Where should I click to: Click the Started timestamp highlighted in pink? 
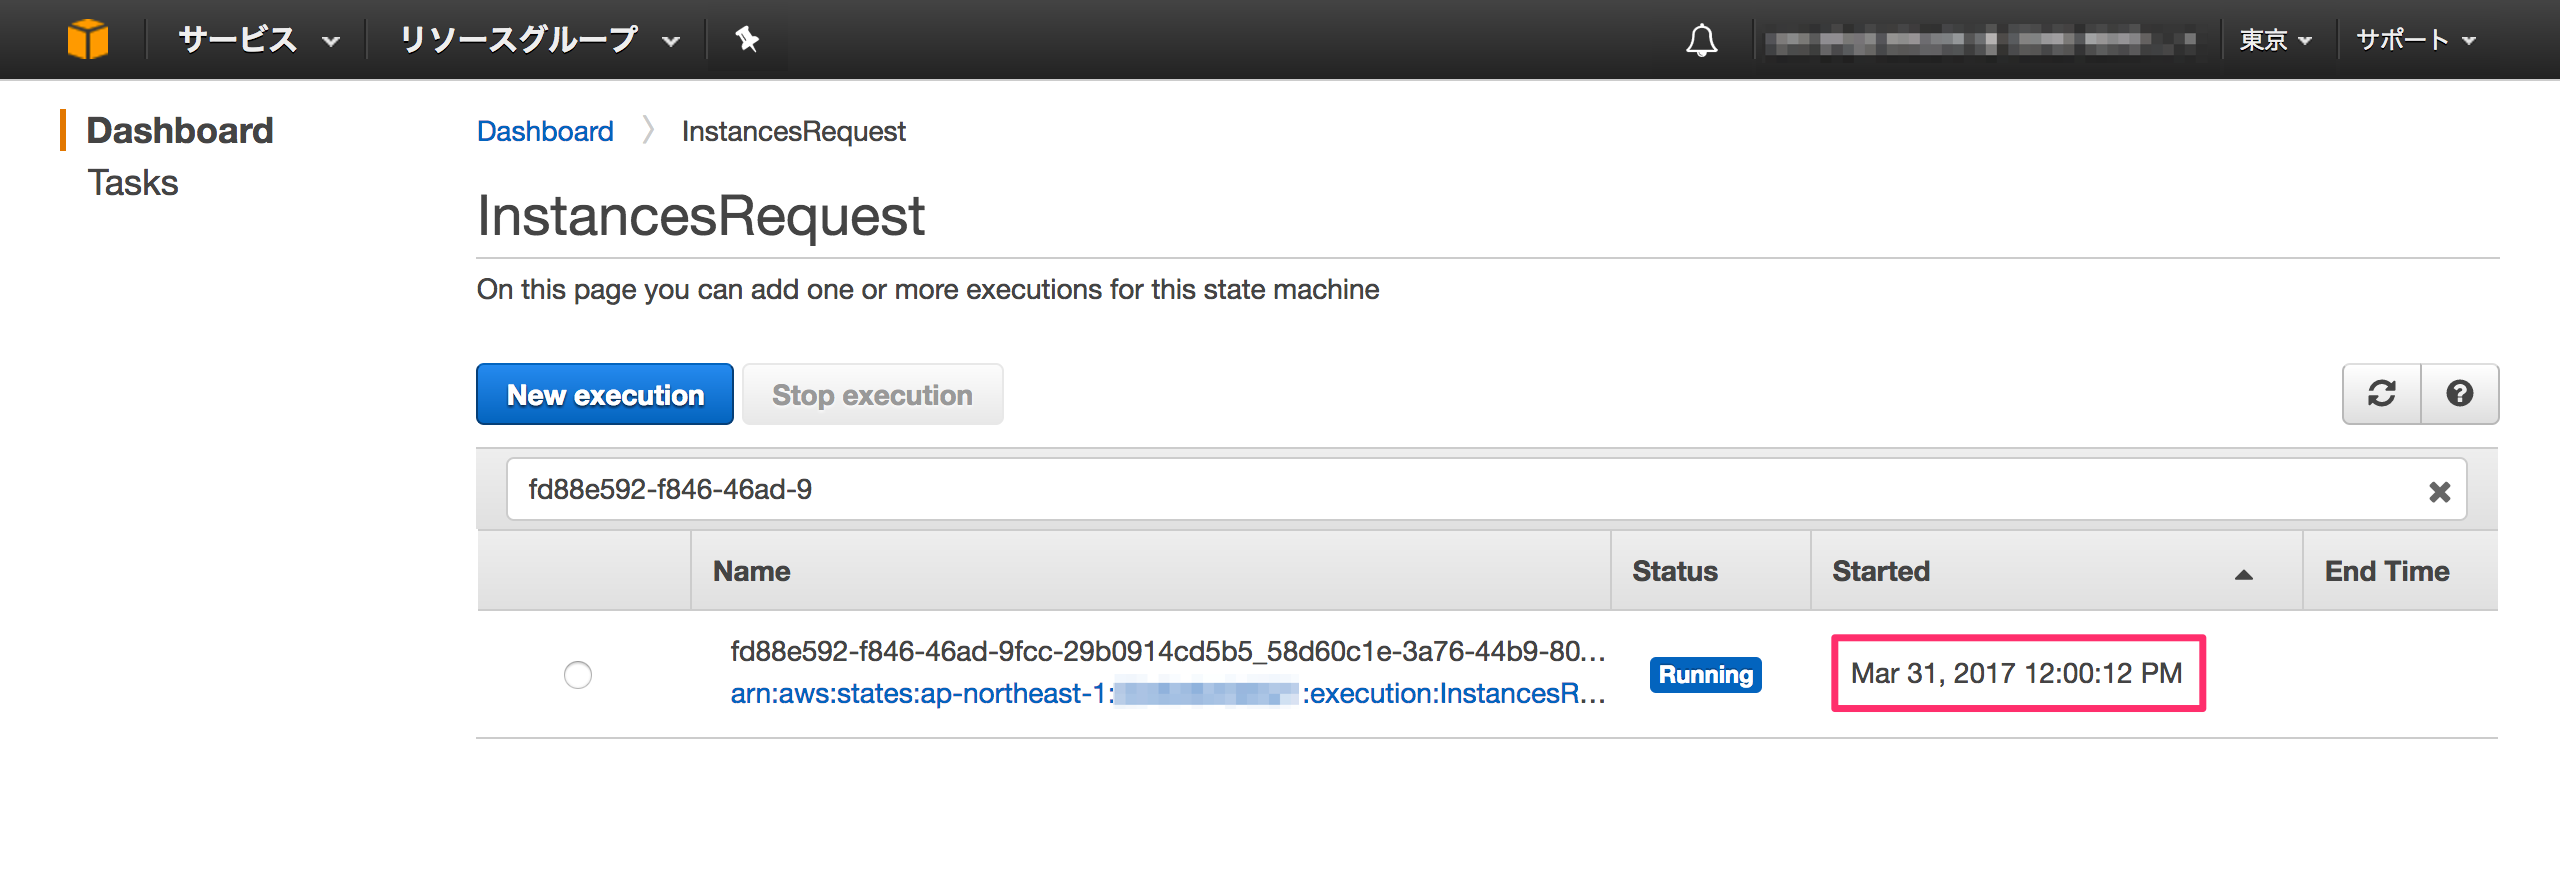pos(2016,674)
